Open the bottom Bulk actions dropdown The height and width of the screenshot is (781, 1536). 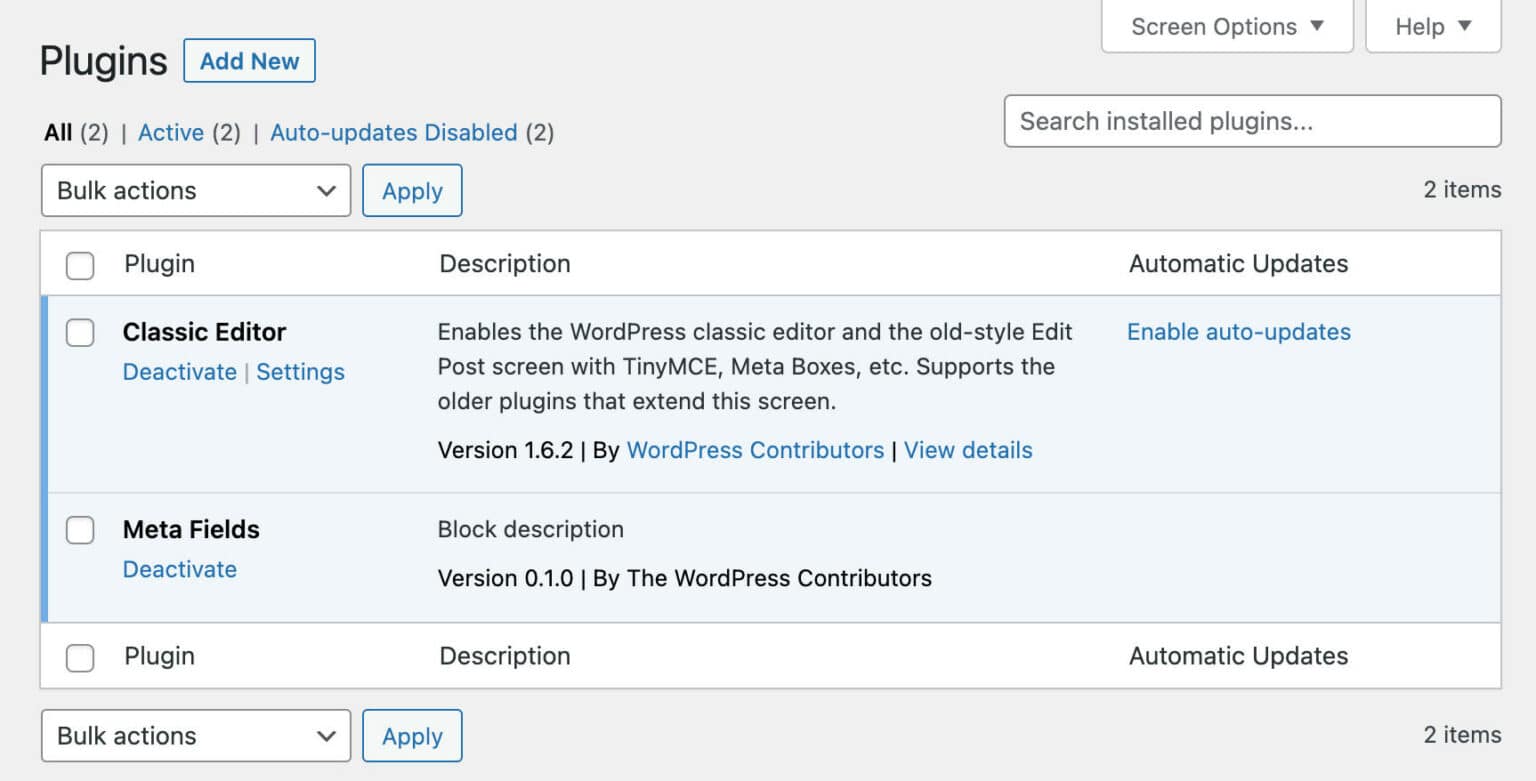pyautogui.click(x=195, y=735)
